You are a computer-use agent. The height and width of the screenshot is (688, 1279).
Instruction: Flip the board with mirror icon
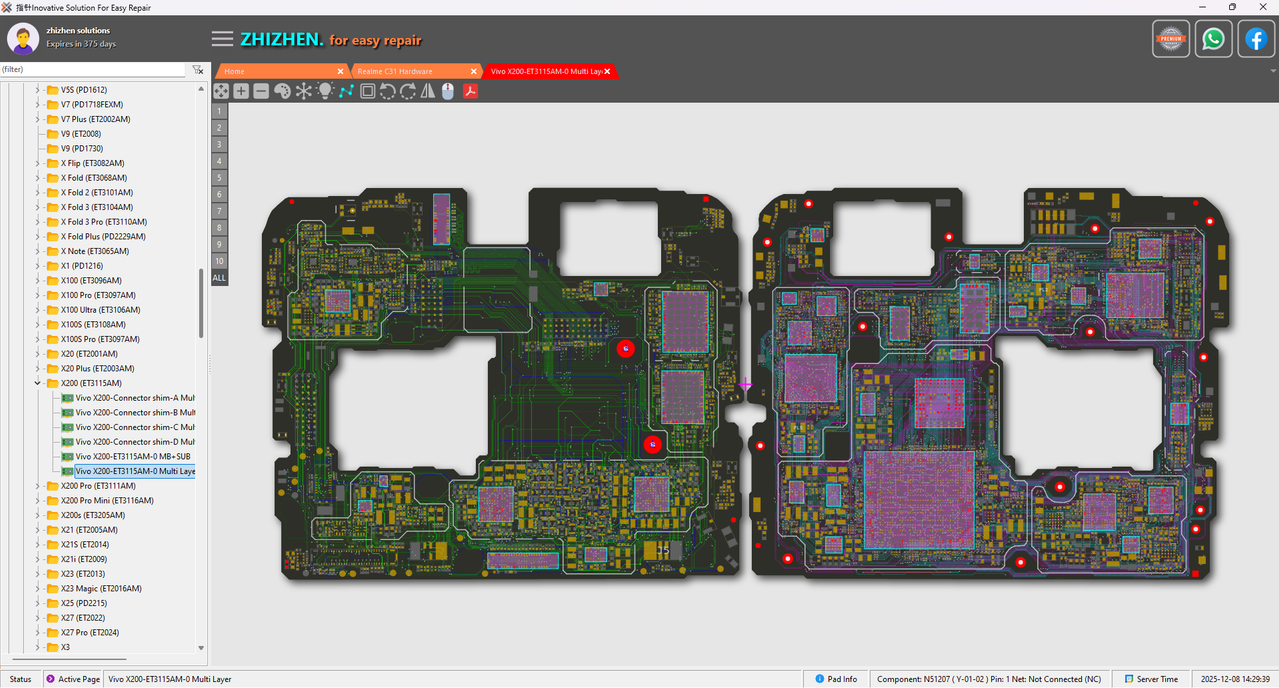pyautogui.click(x=428, y=91)
